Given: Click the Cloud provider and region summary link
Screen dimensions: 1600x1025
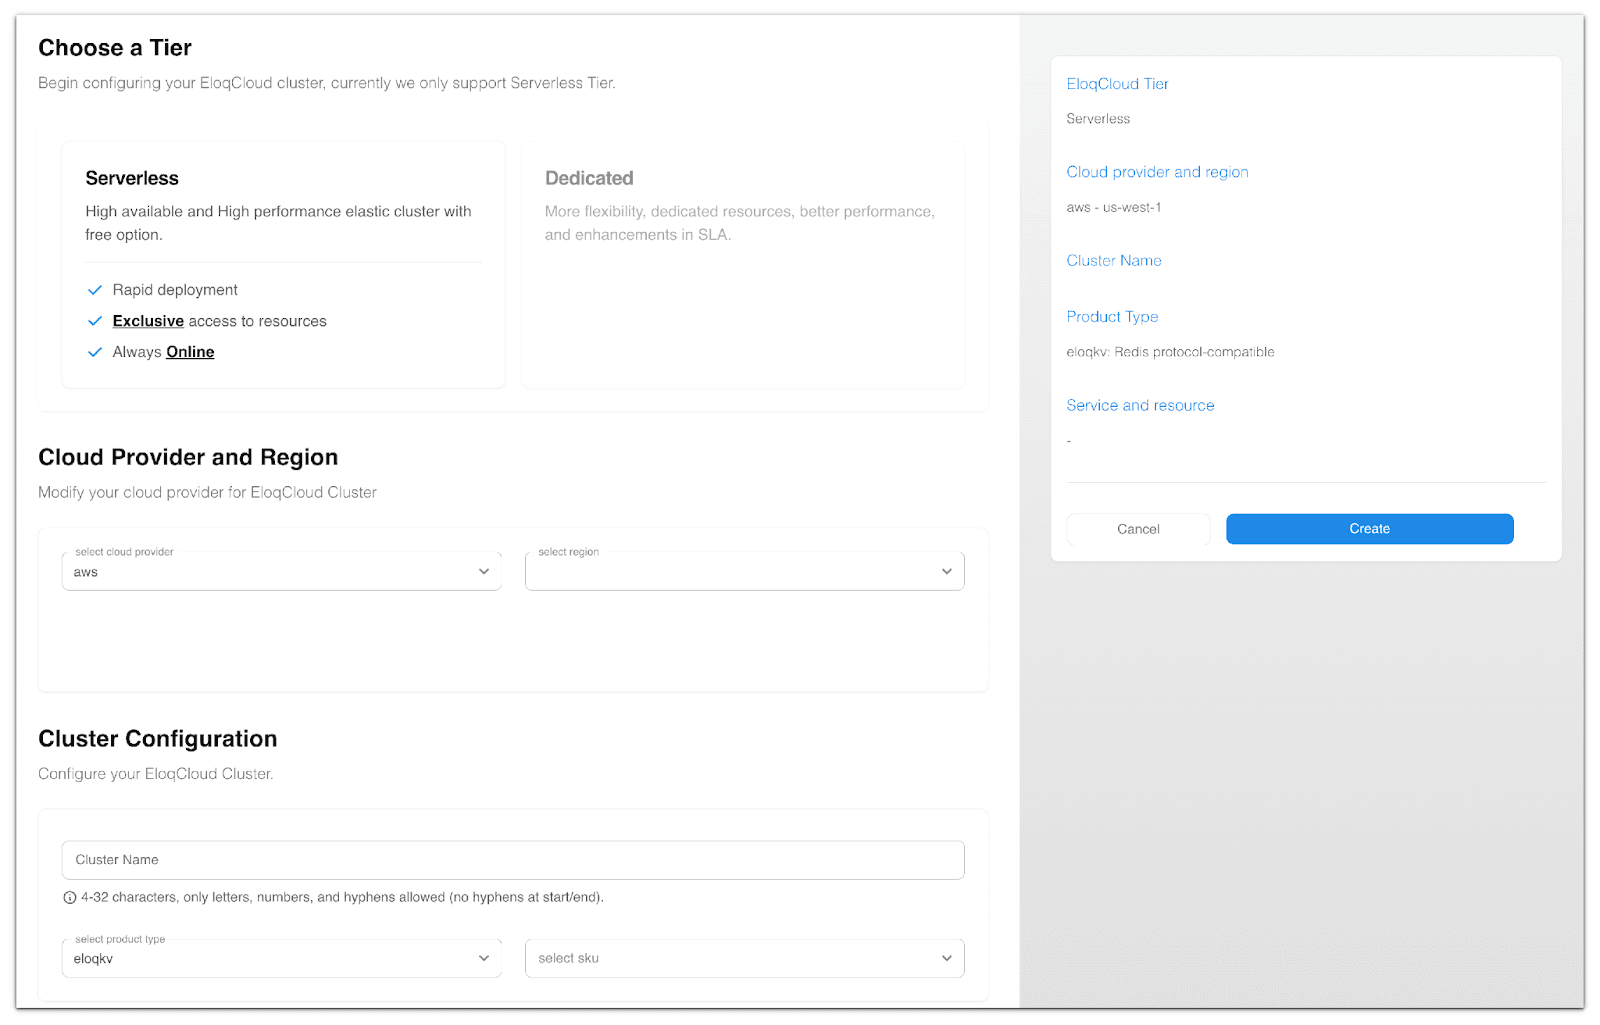Looking at the screenshot, I should click(1157, 172).
